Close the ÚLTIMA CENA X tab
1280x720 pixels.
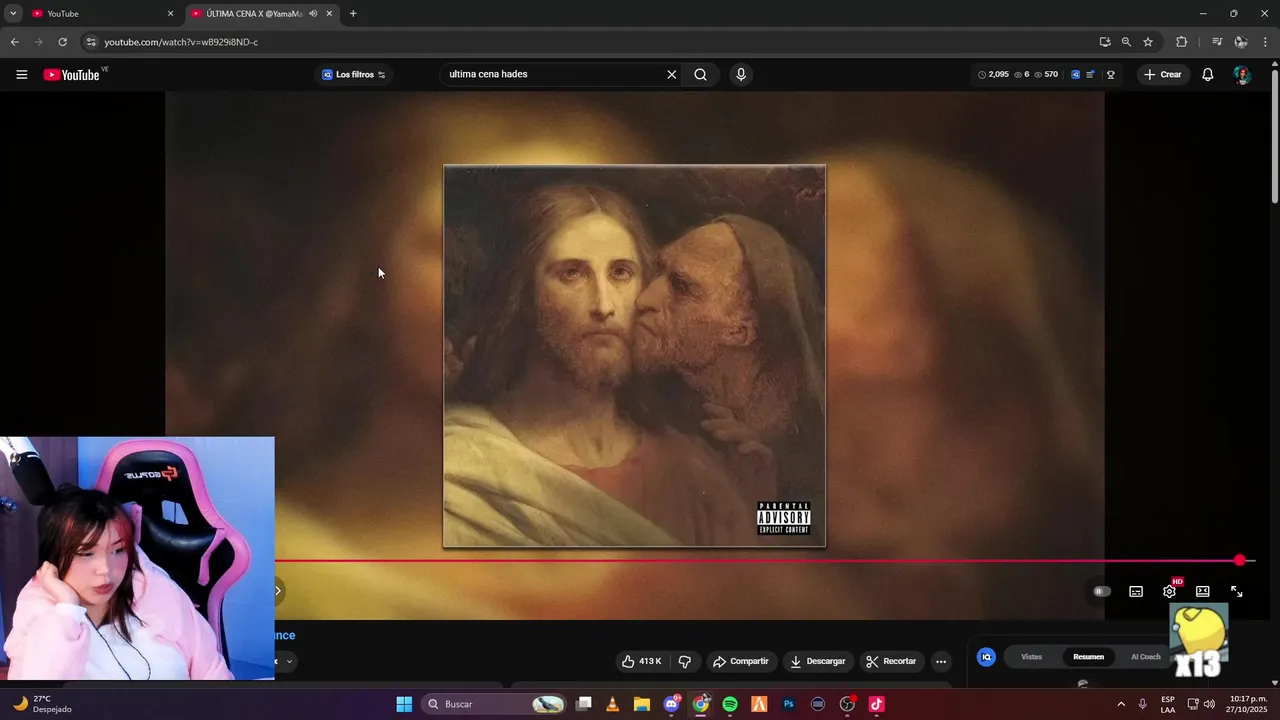[x=329, y=13]
